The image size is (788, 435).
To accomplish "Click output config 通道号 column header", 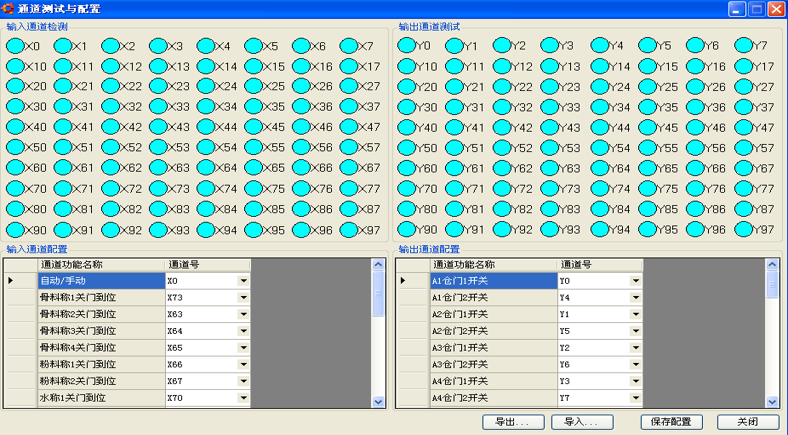I will [600, 265].
